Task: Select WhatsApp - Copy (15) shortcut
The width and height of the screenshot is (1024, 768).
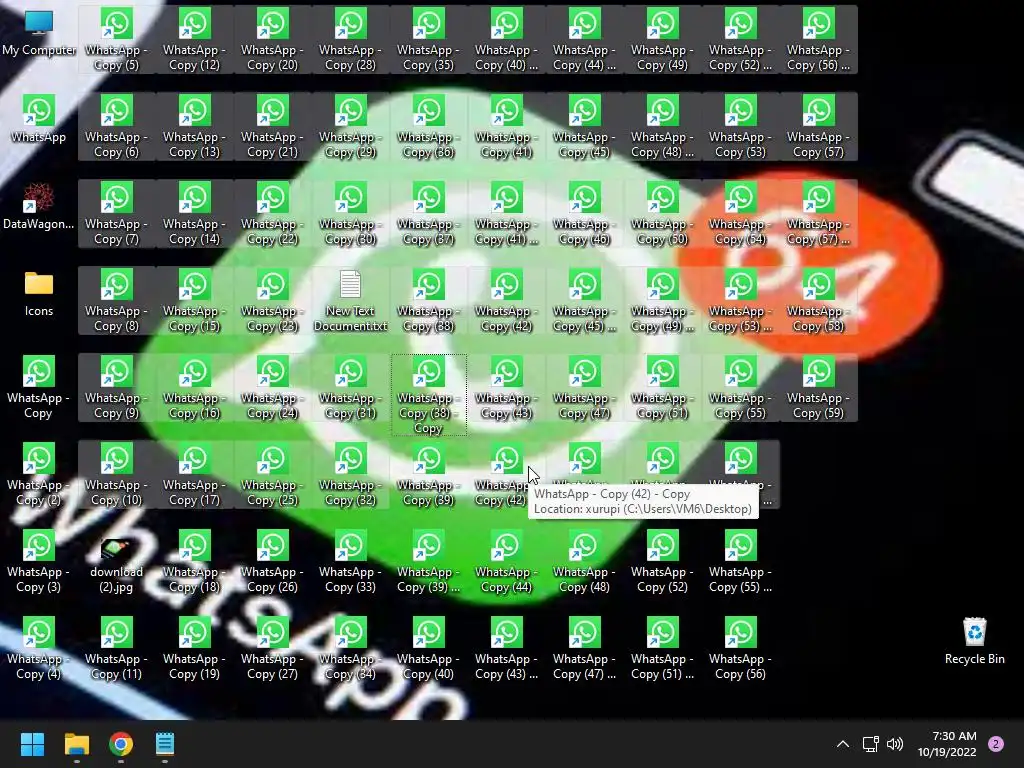Action: pos(194,301)
